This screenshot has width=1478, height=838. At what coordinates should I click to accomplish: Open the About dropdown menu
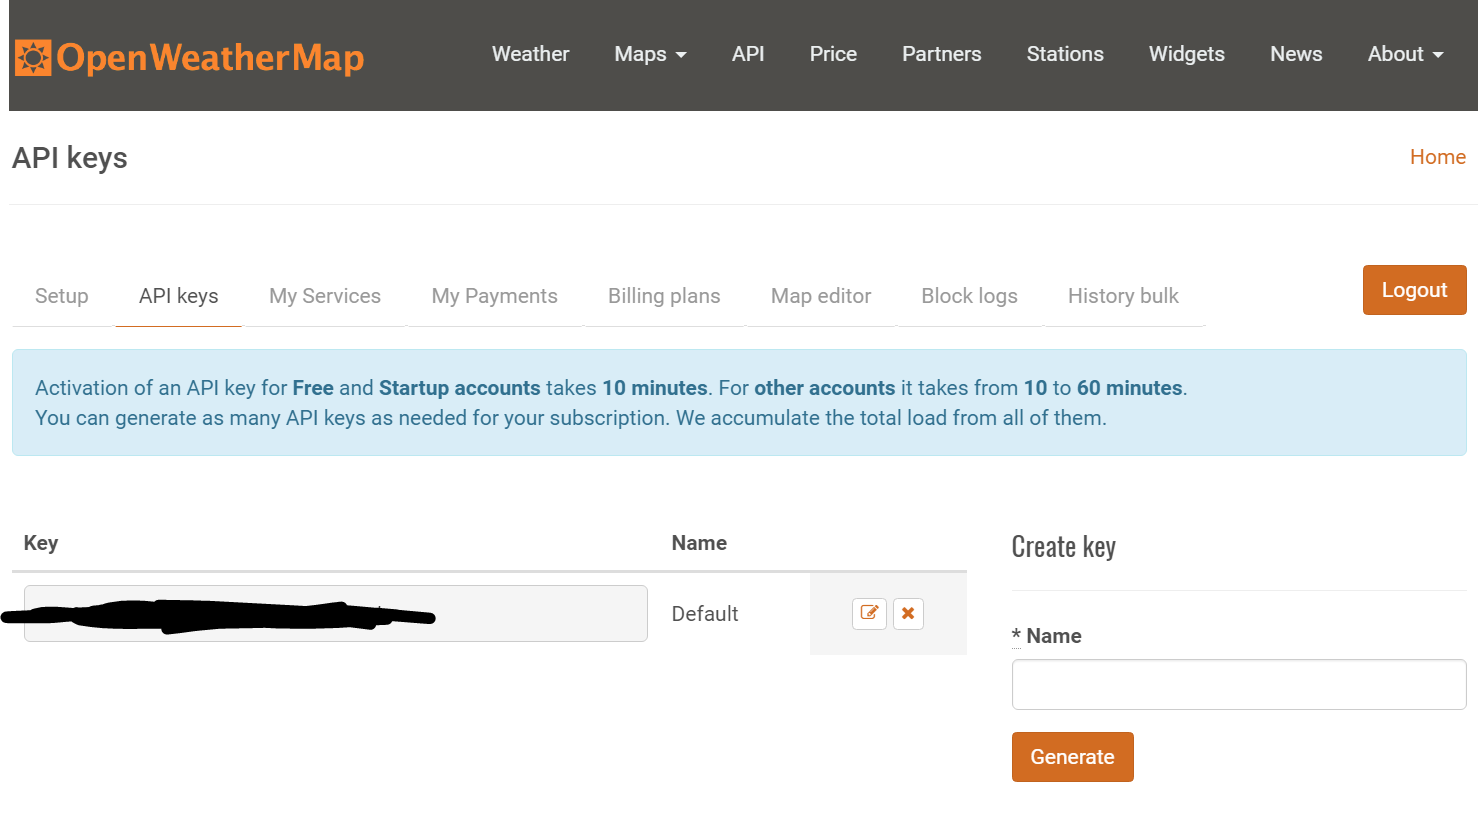pos(1405,54)
